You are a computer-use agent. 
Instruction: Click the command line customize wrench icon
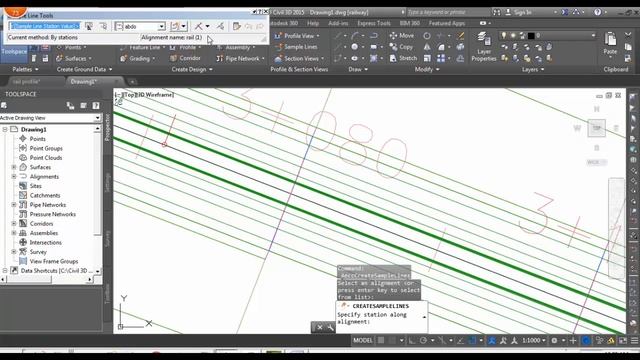tap(330, 327)
